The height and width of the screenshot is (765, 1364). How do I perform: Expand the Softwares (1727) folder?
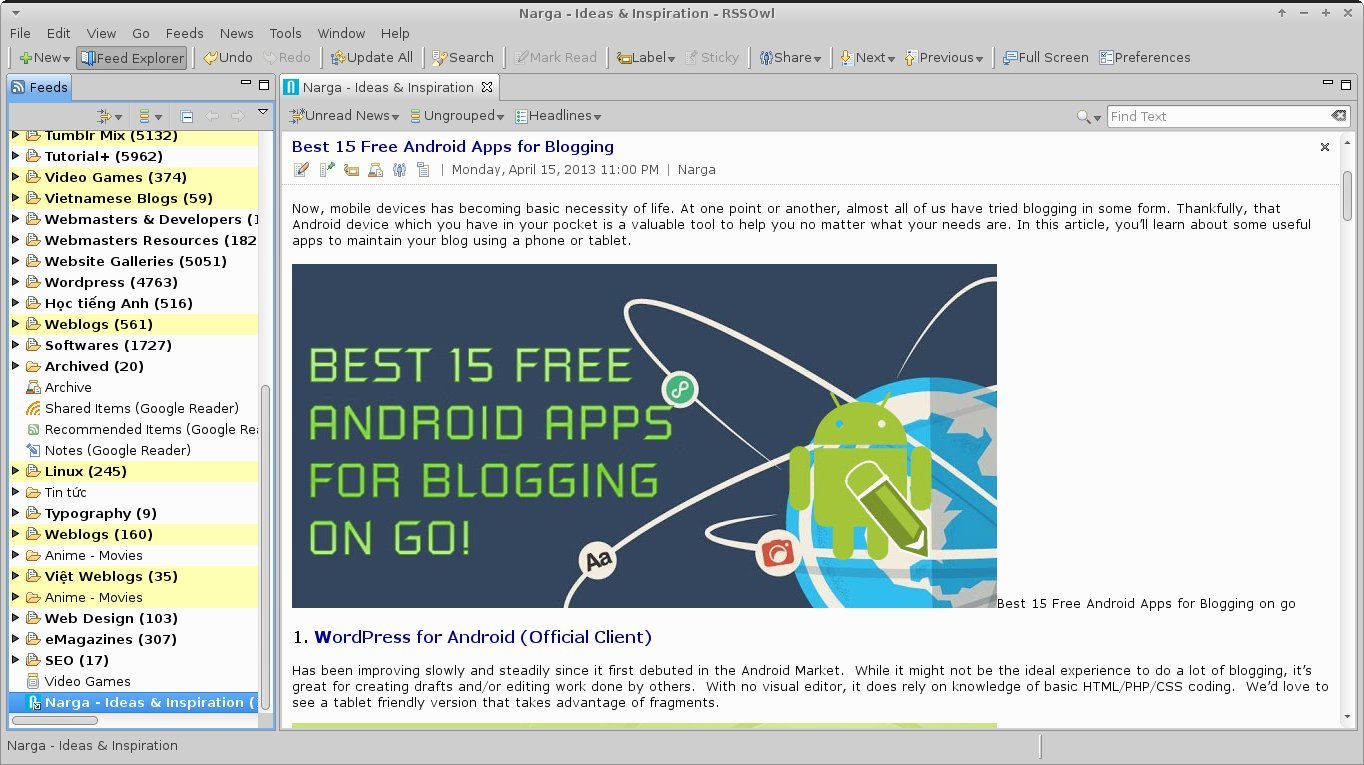[15, 345]
